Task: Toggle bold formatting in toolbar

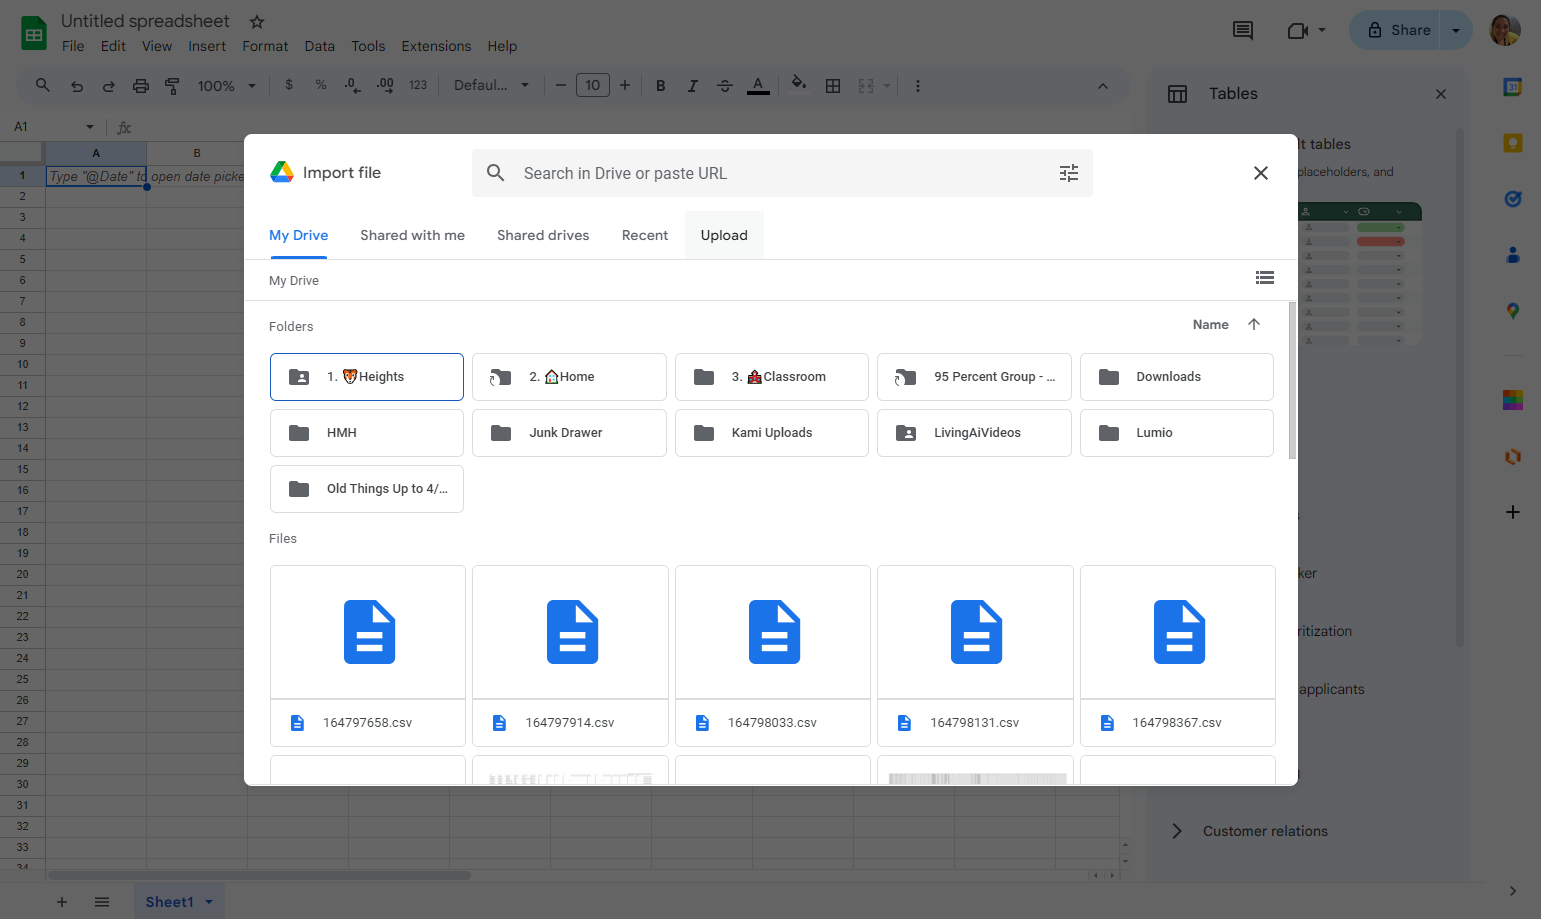Action: [x=661, y=86]
